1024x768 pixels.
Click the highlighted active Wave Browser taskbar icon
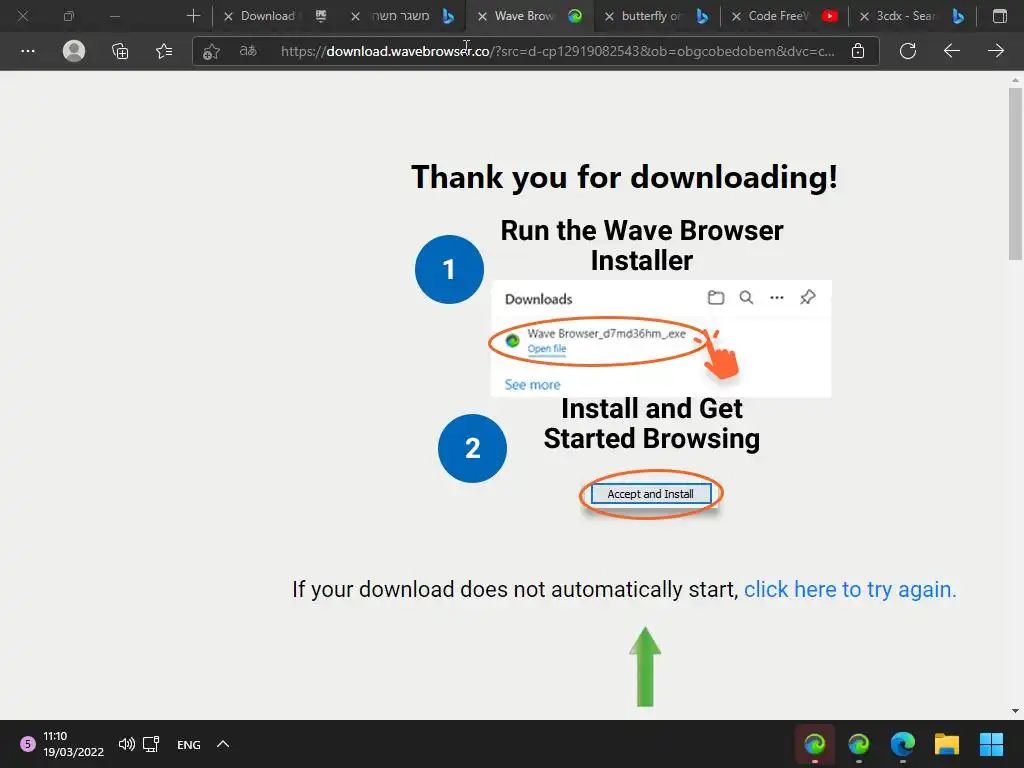point(814,744)
